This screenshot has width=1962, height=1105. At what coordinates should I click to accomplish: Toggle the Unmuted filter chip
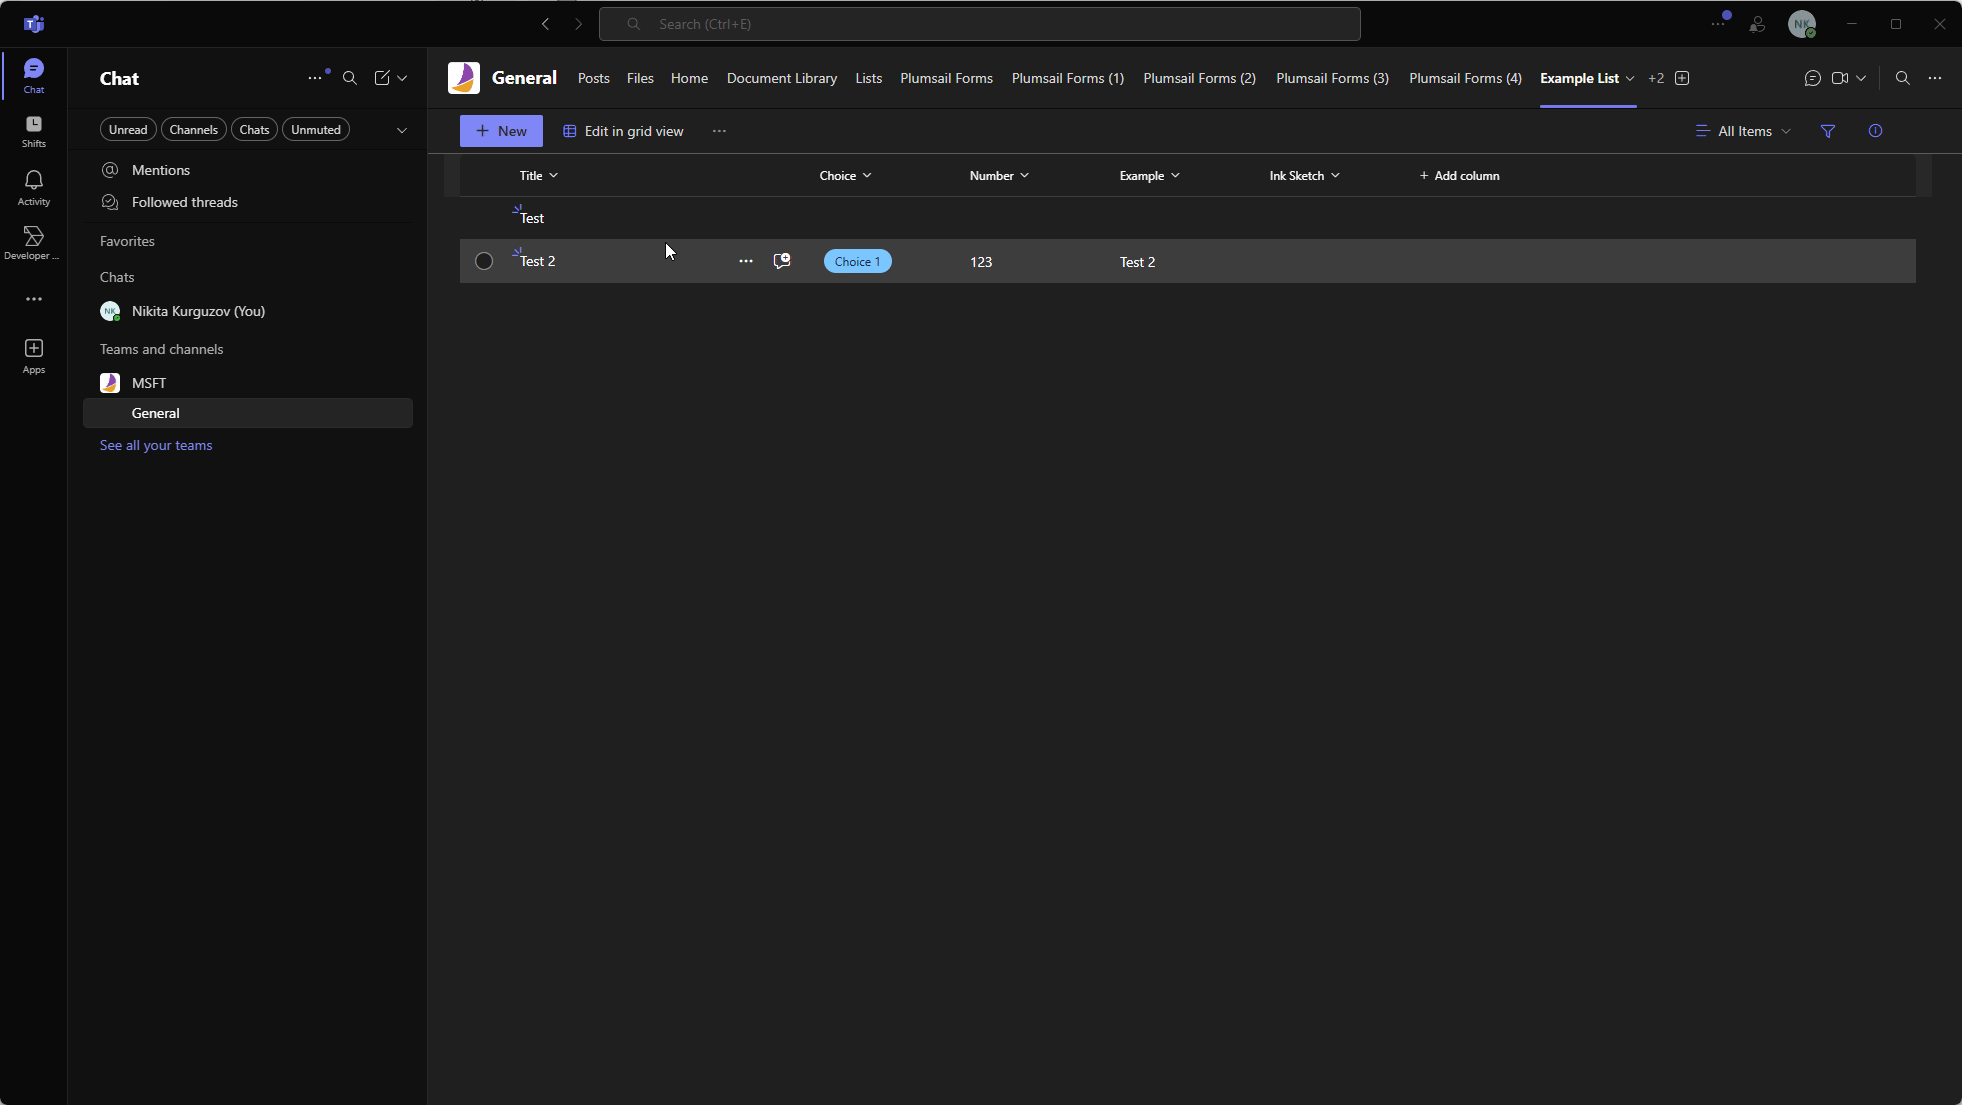click(x=316, y=130)
